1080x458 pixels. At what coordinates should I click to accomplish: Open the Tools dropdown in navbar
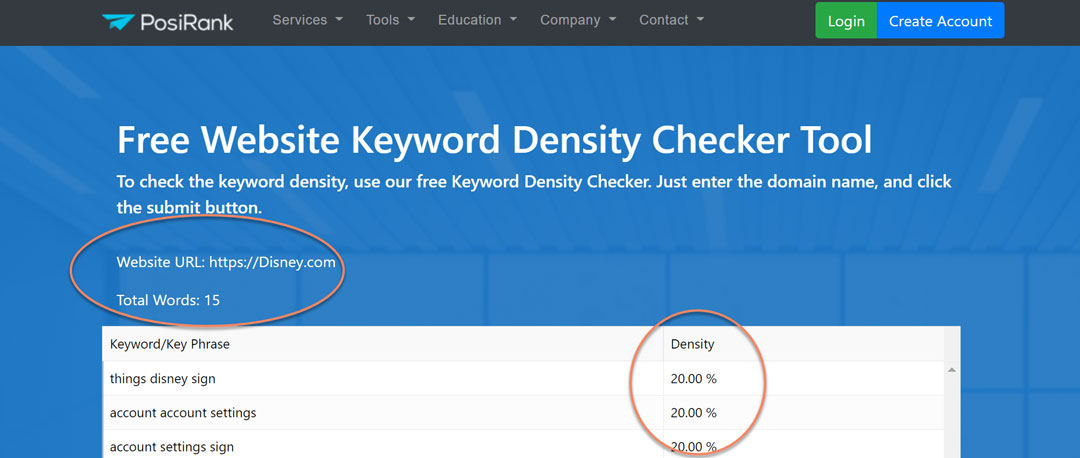click(390, 20)
